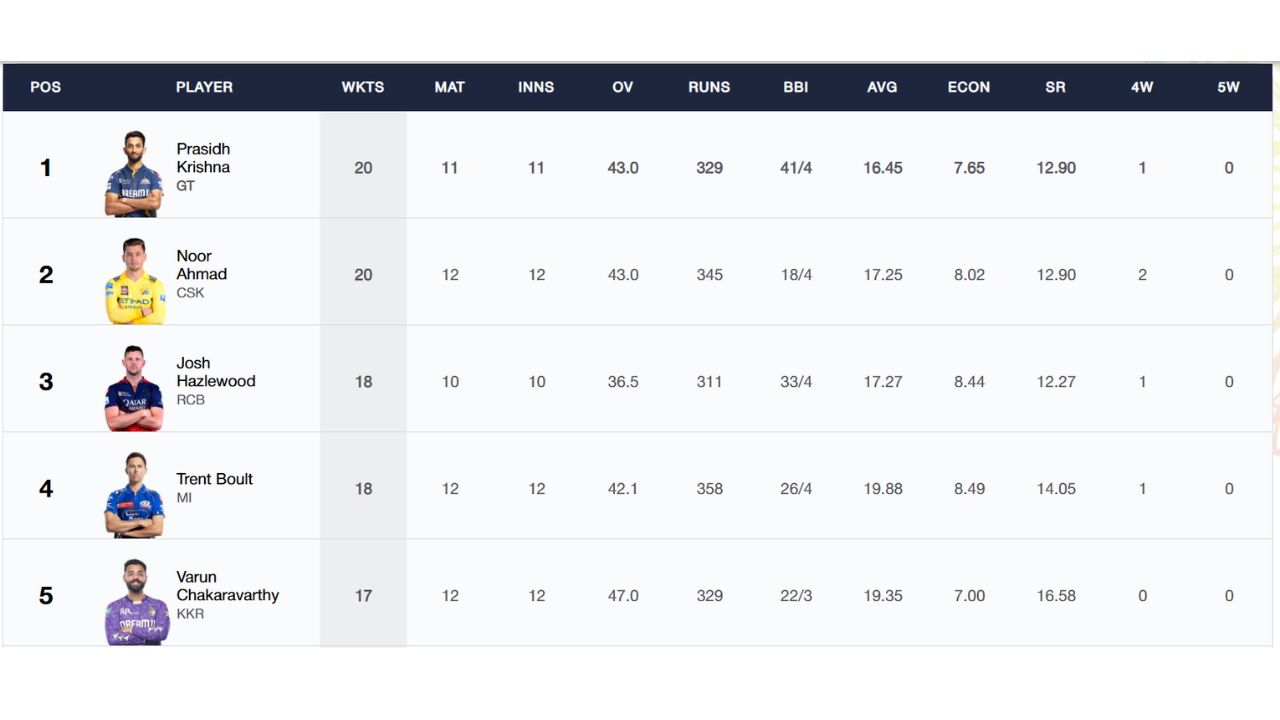Click best bowling figure 26/4
The width and height of the screenshot is (1280, 720).
click(796, 489)
